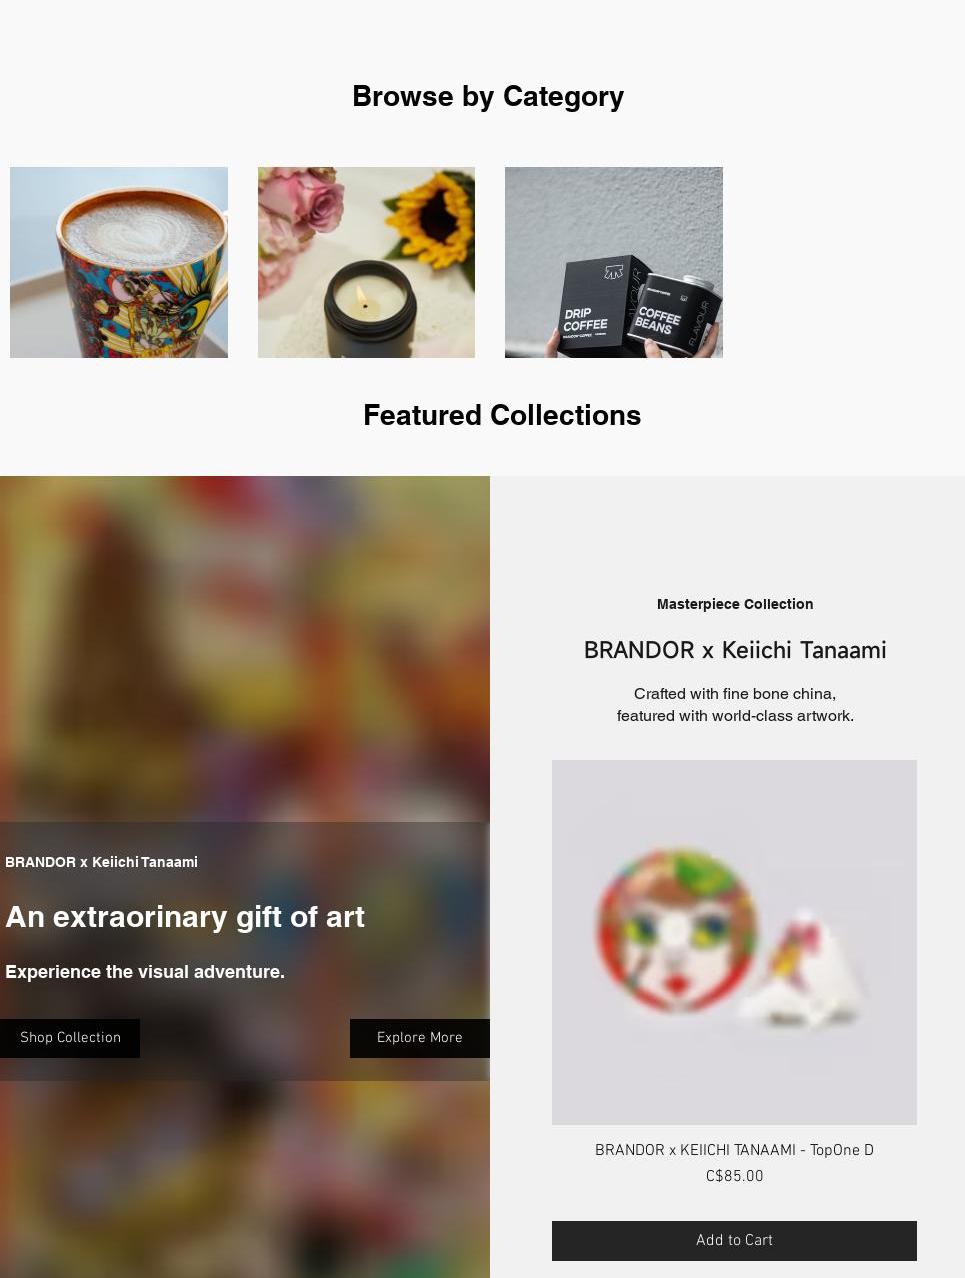
Task: Click 'Crafted with fine bone china' text
Action: click(x=735, y=694)
